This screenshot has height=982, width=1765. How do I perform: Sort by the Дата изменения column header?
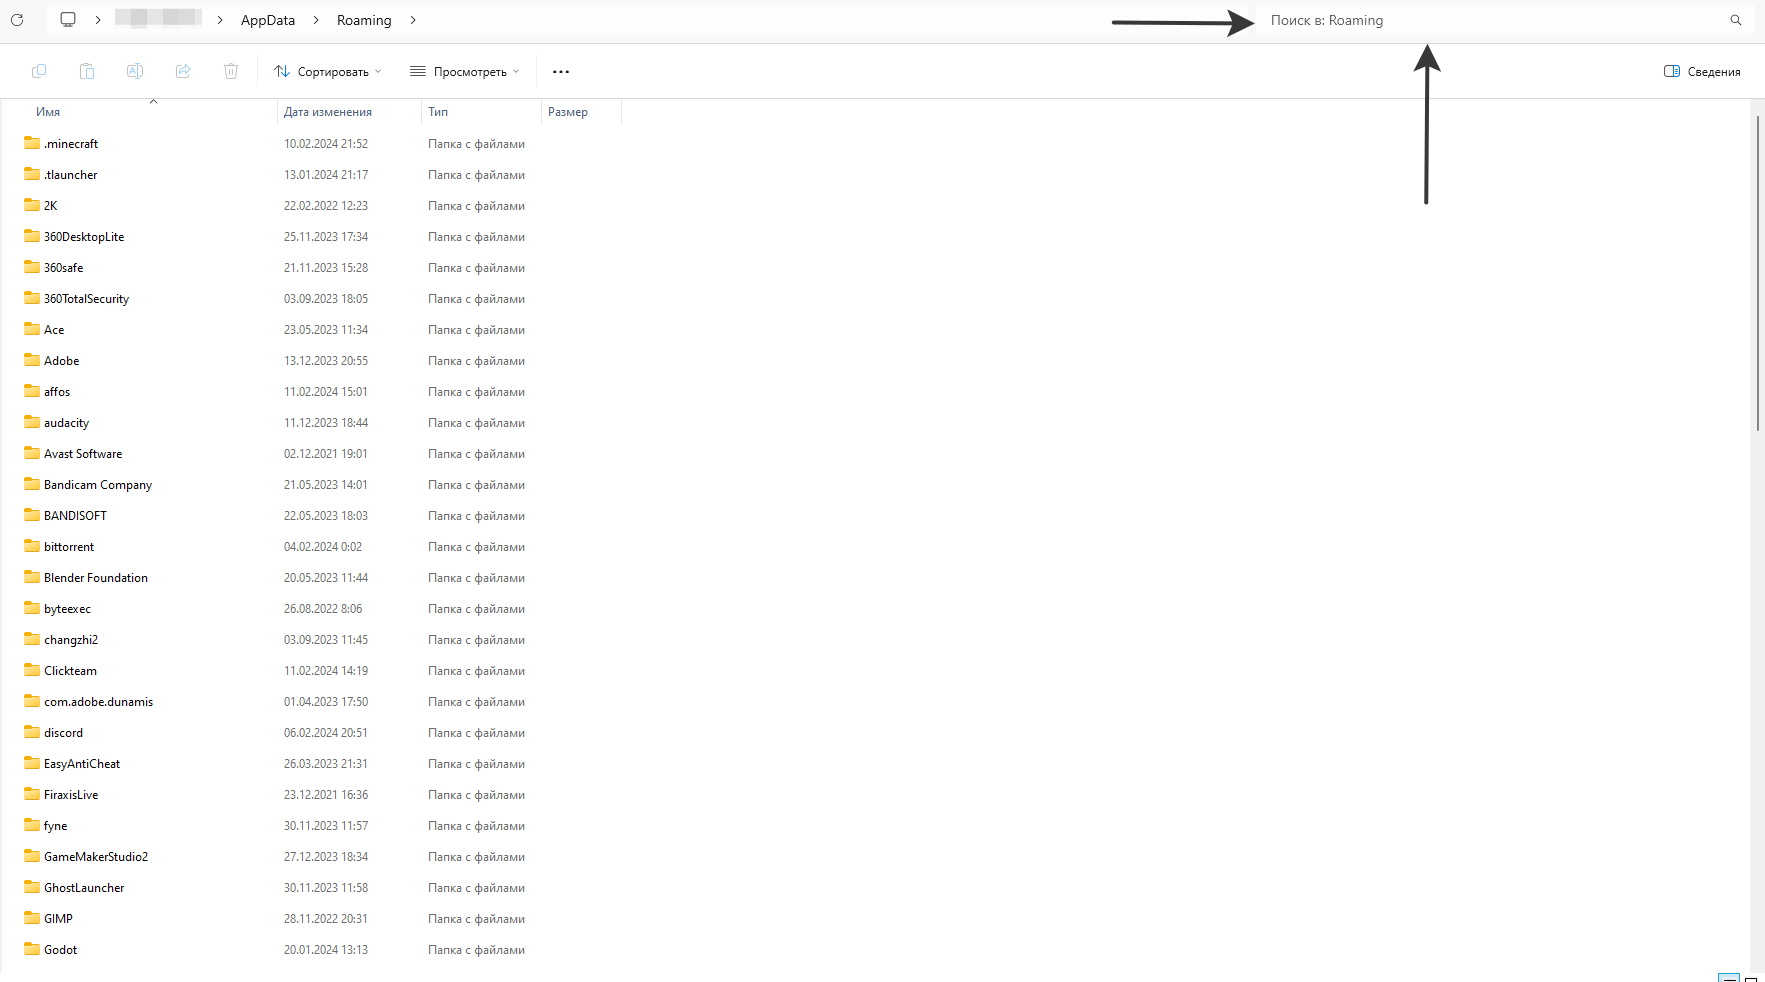click(328, 112)
